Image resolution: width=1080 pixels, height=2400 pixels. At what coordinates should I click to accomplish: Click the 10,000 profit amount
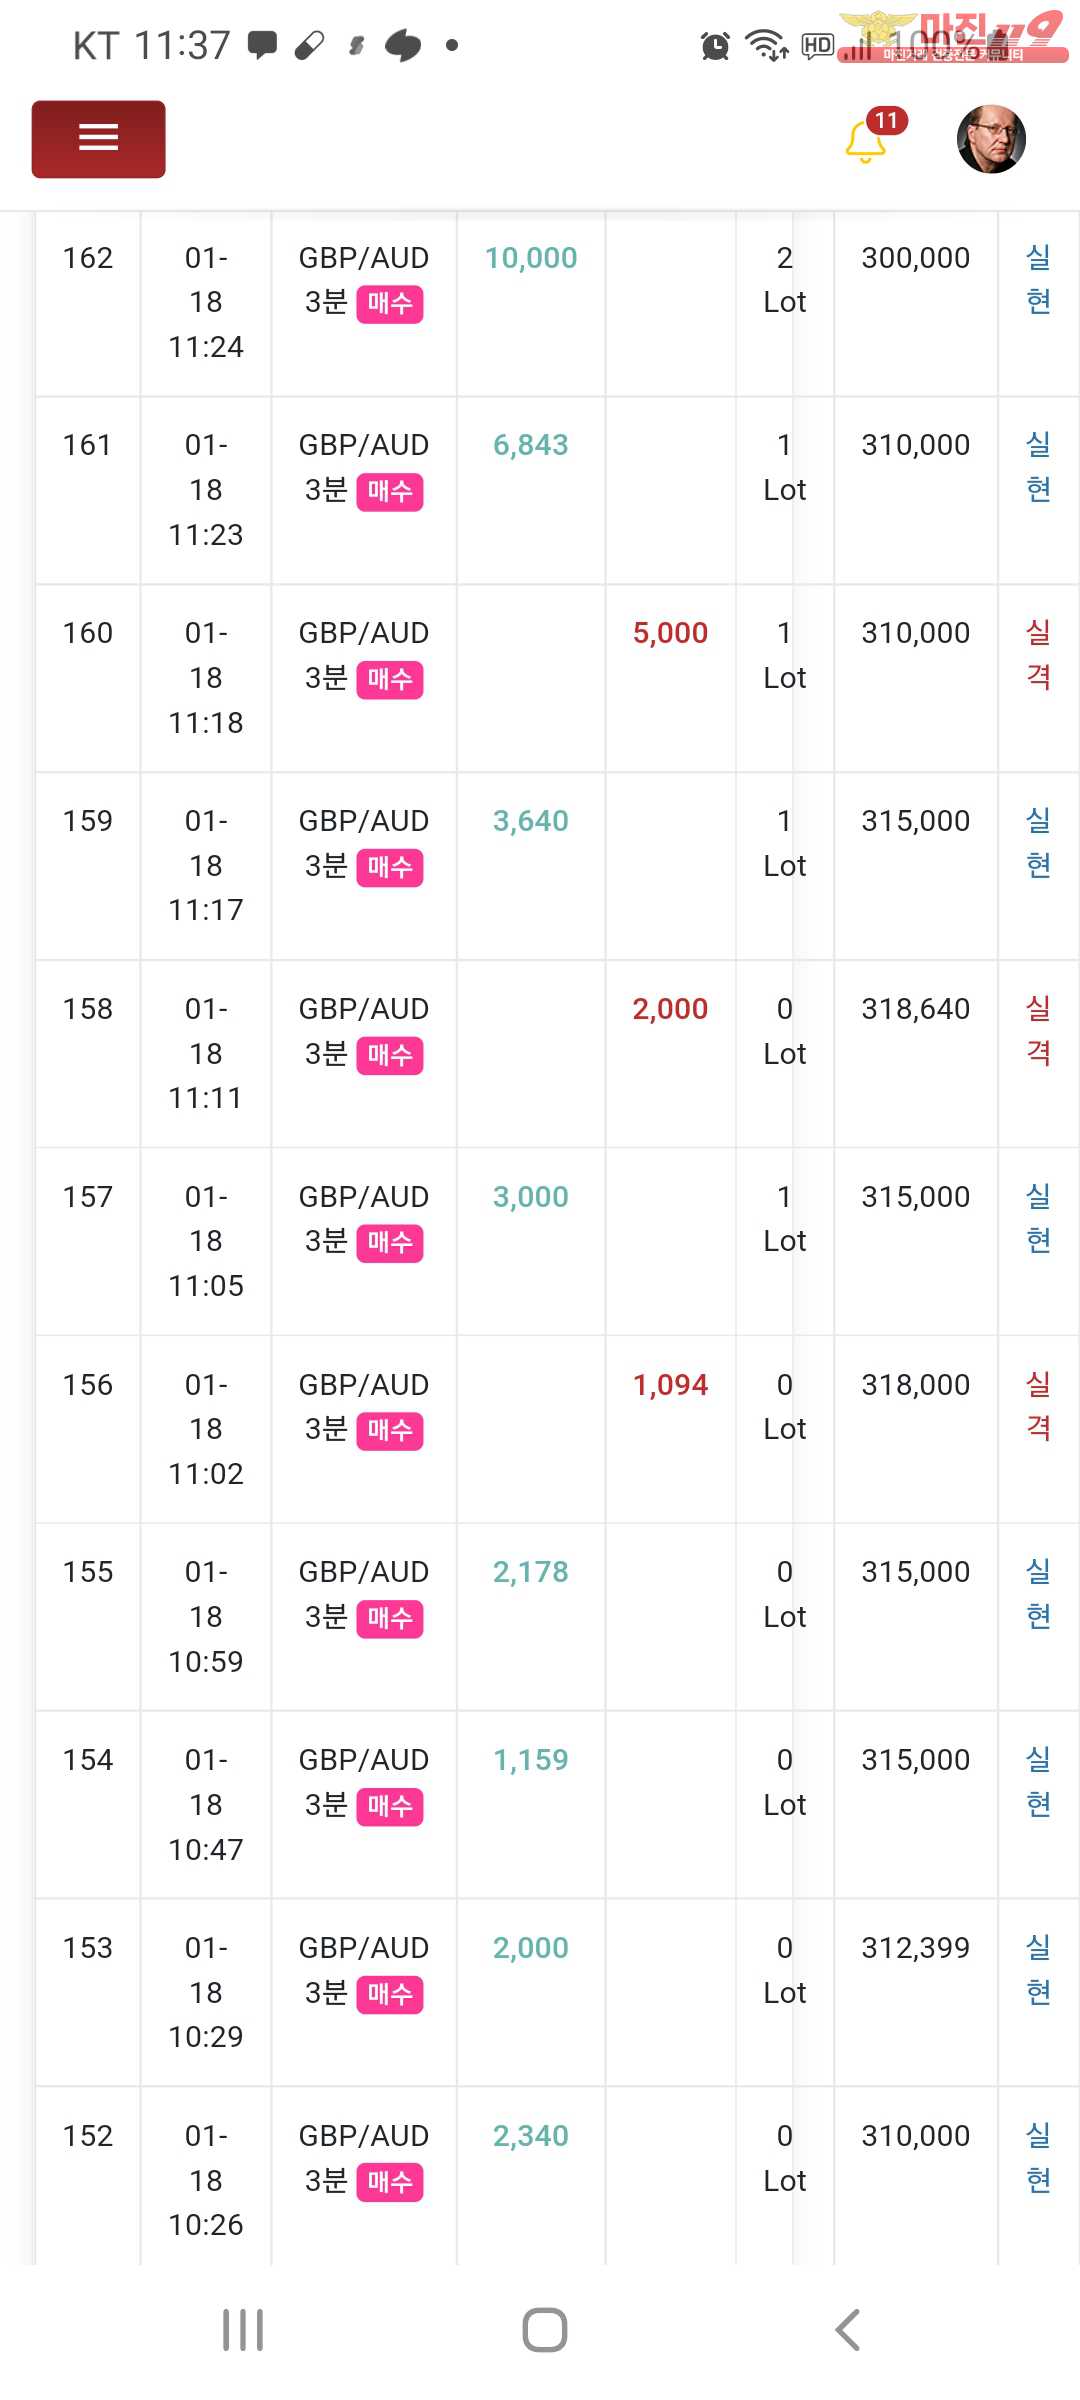(x=531, y=258)
